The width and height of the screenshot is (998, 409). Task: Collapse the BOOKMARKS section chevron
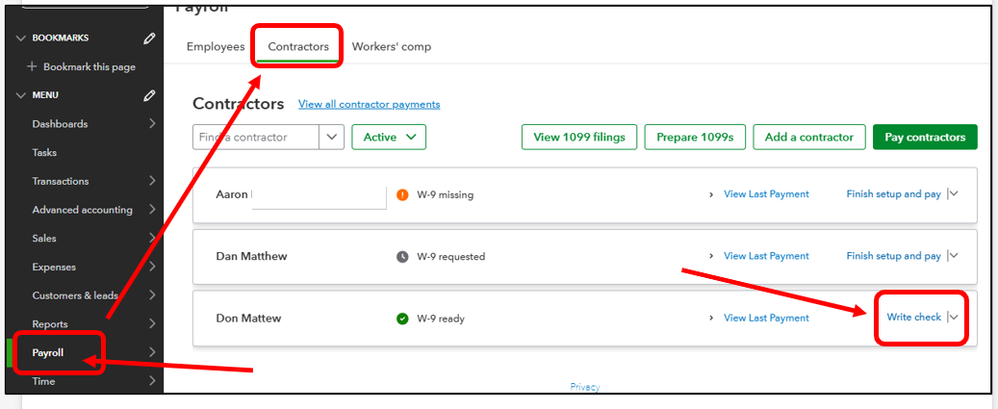(20, 38)
